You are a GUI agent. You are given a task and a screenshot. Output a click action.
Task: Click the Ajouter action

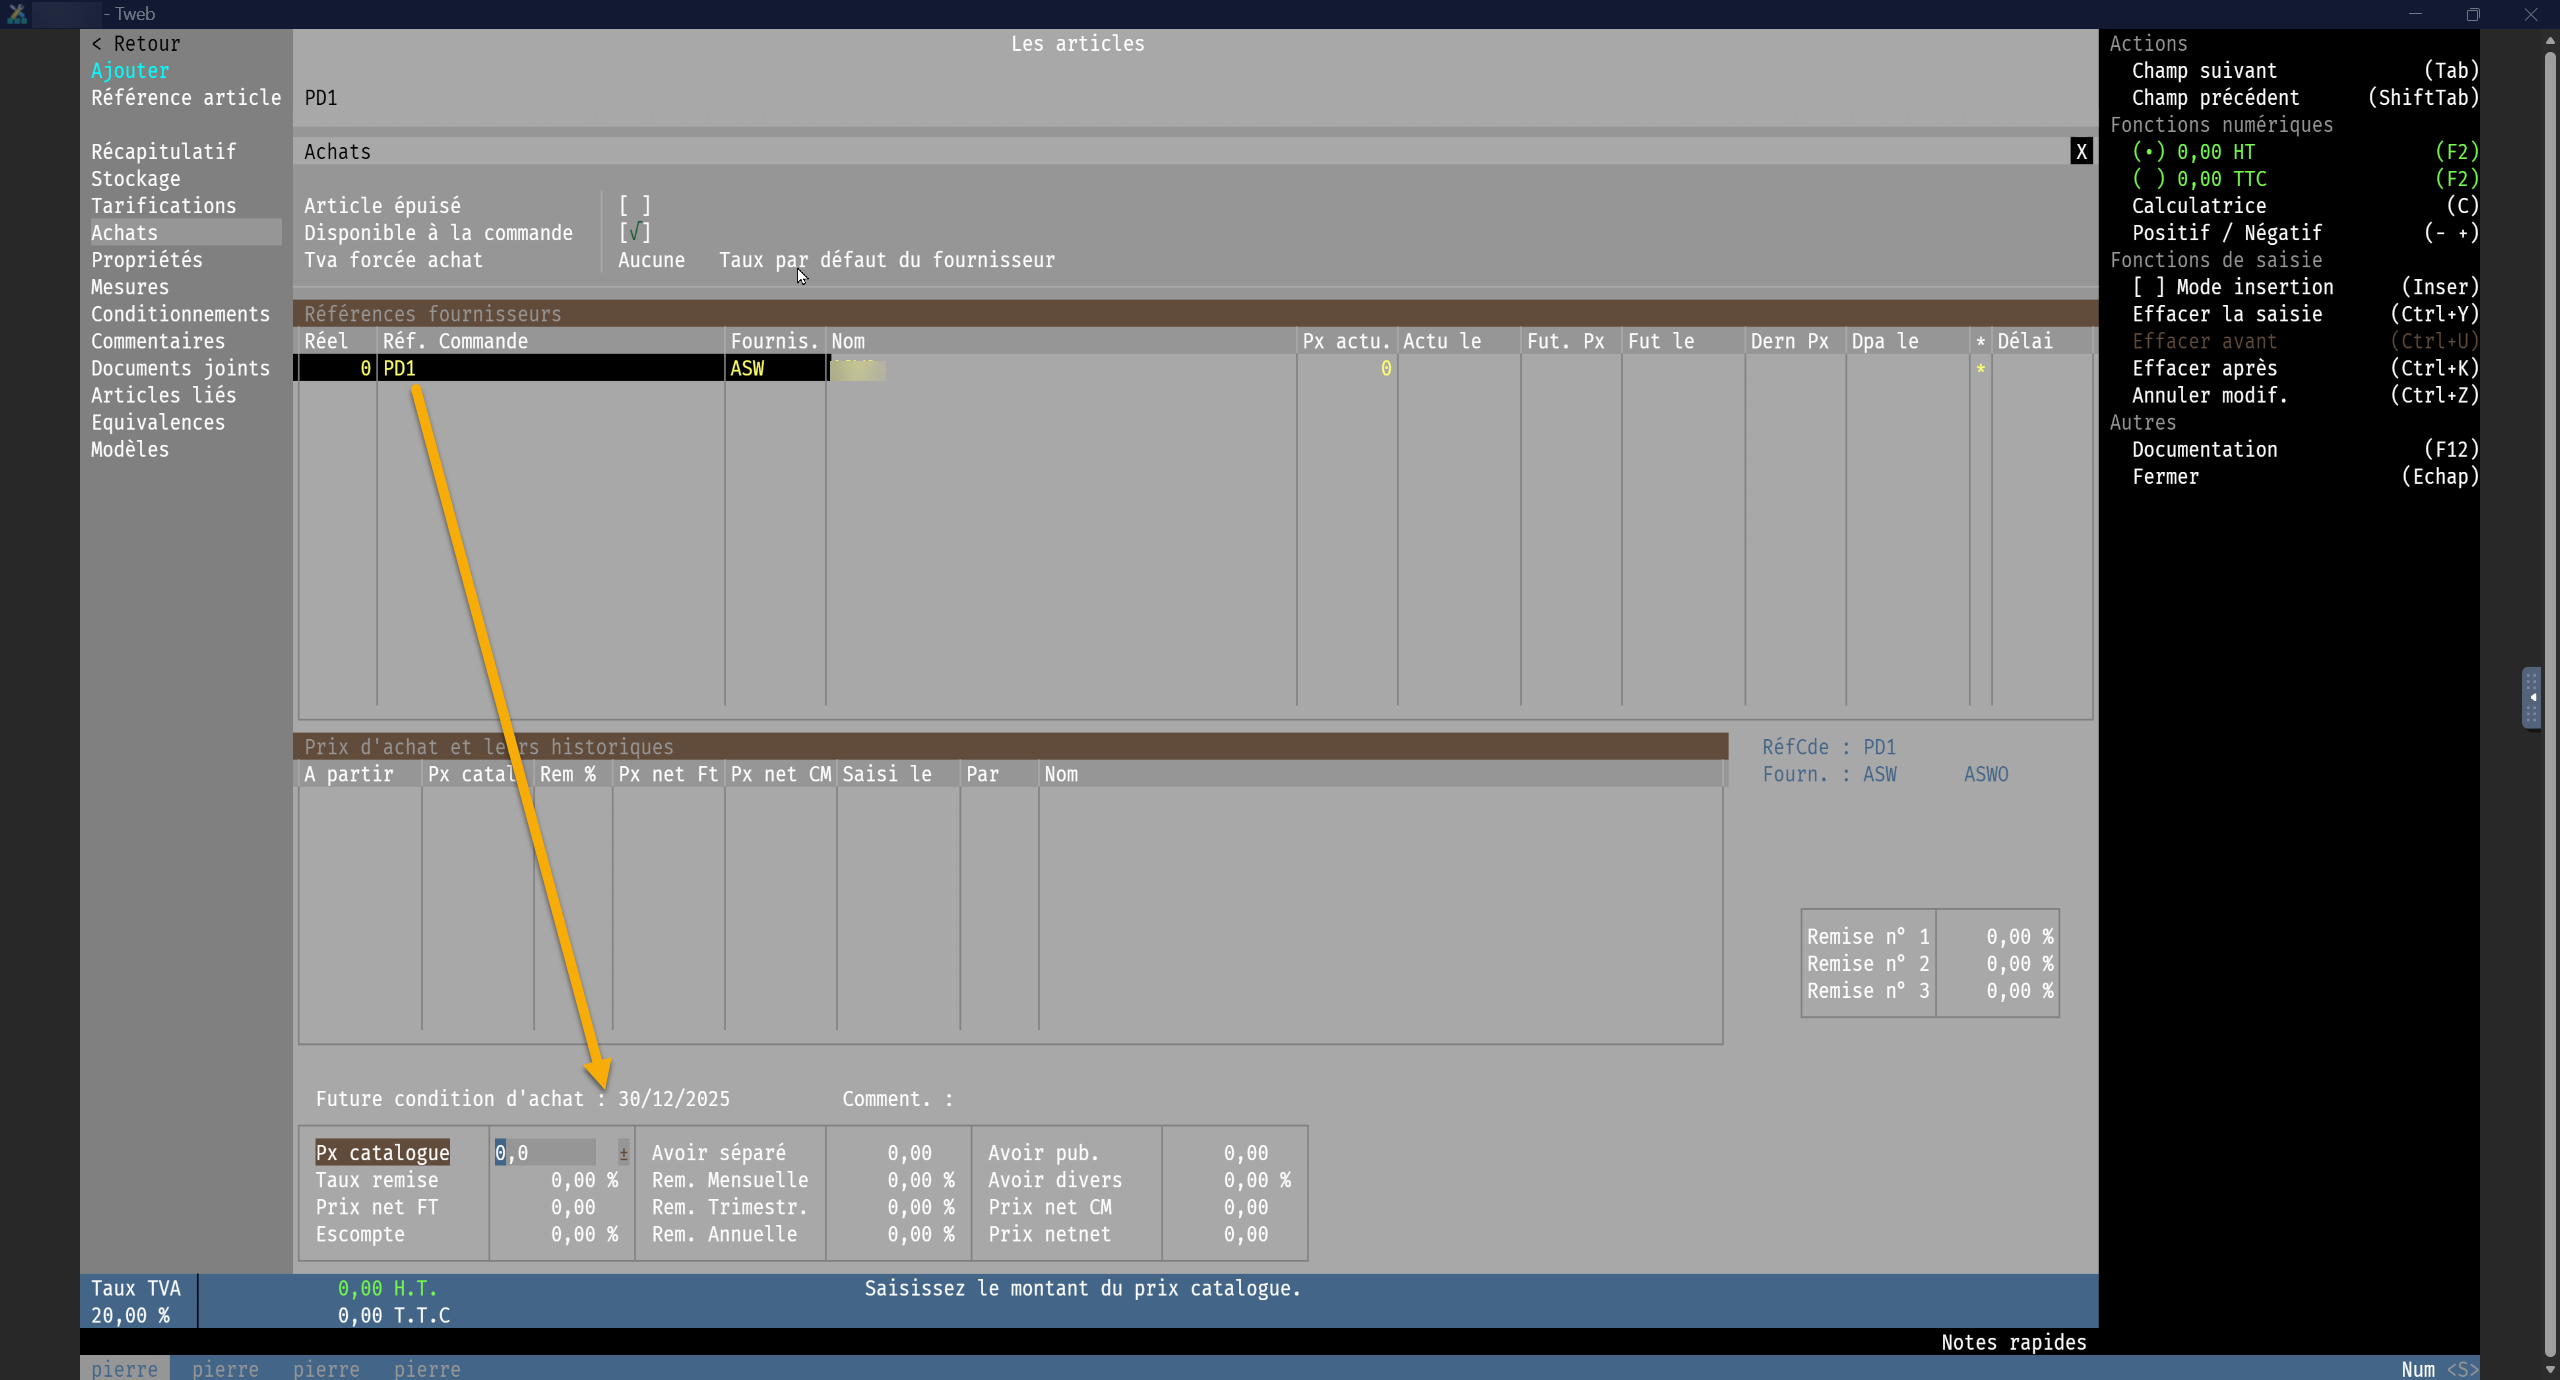click(x=130, y=71)
